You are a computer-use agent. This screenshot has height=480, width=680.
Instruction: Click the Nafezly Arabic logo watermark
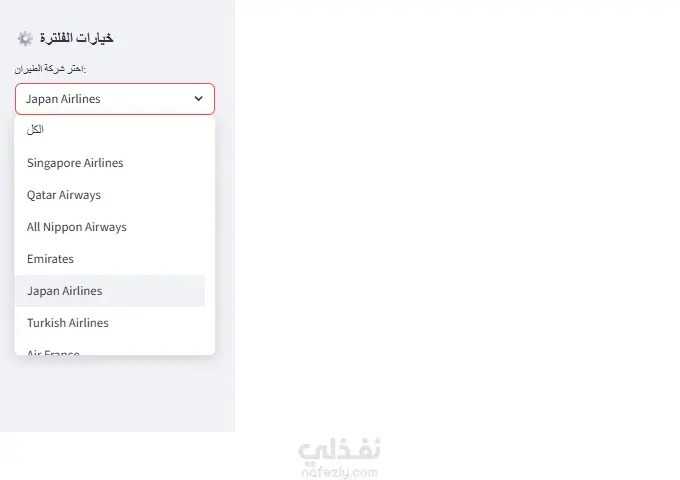(340, 451)
